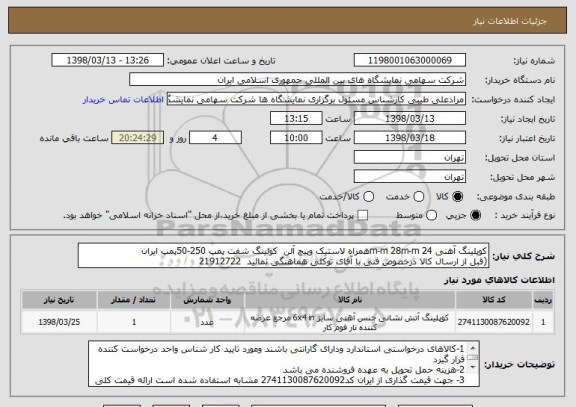
Task: Click the buyer organization name field
Action: coord(297,80)
